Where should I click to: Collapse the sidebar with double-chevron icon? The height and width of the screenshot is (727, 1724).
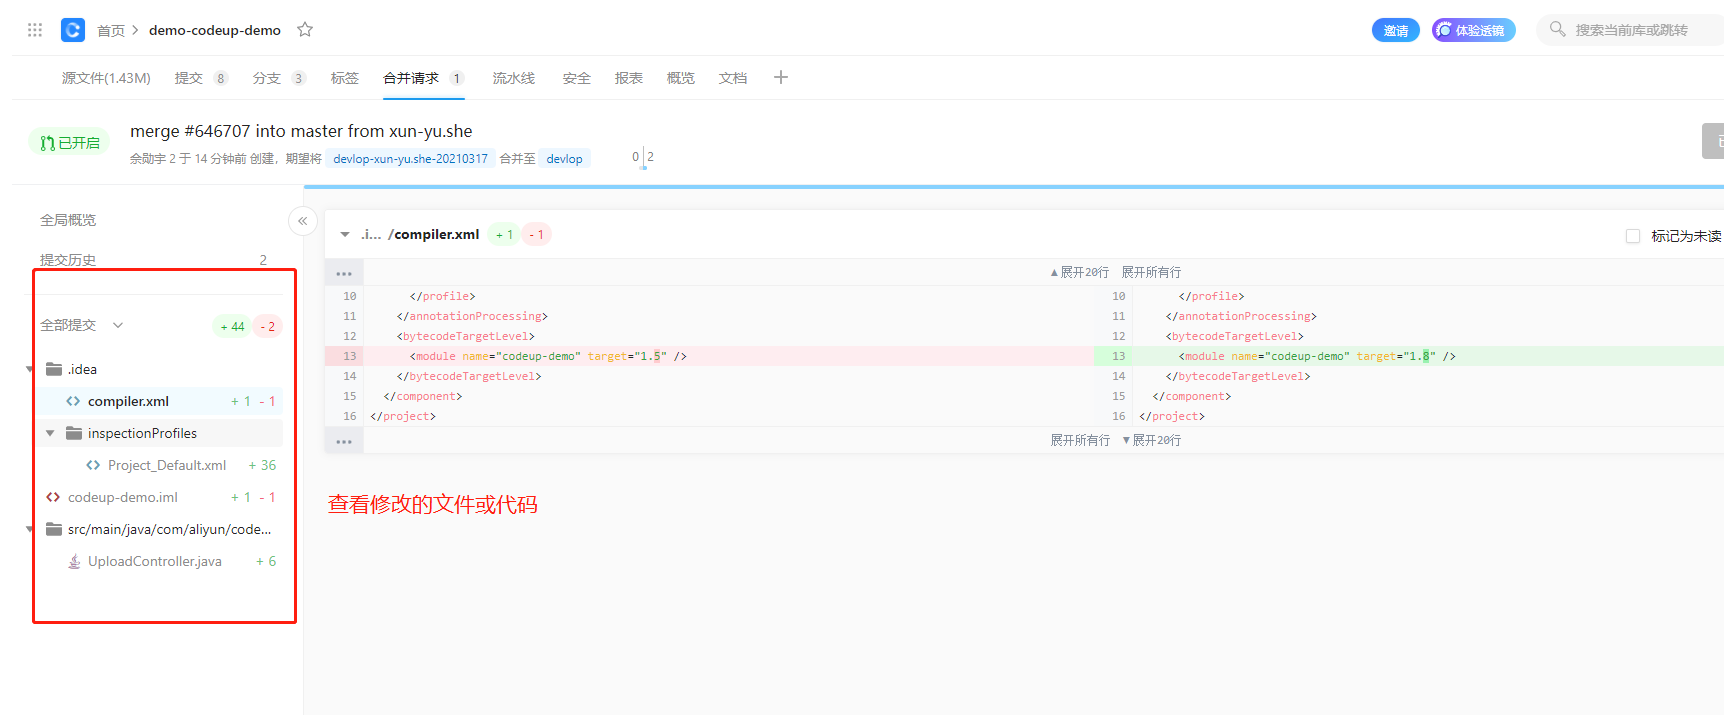coord(303,221)
